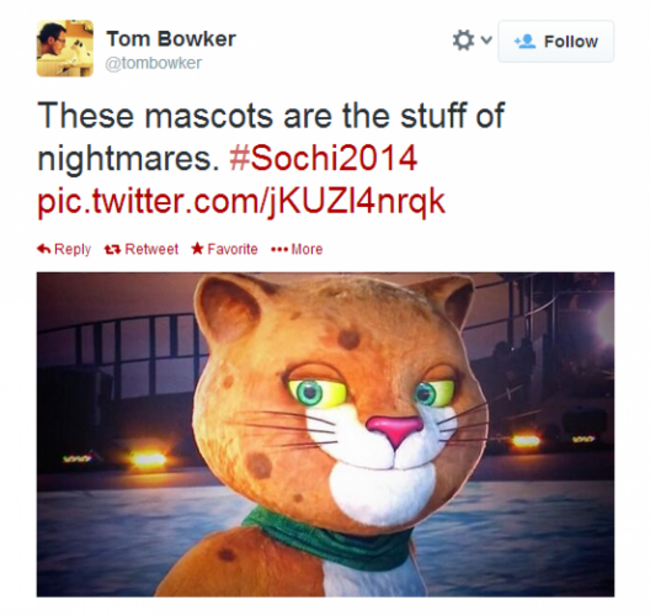Open the #Sochi2014 hashtag
Screen dimensions: 650x616
323,158
